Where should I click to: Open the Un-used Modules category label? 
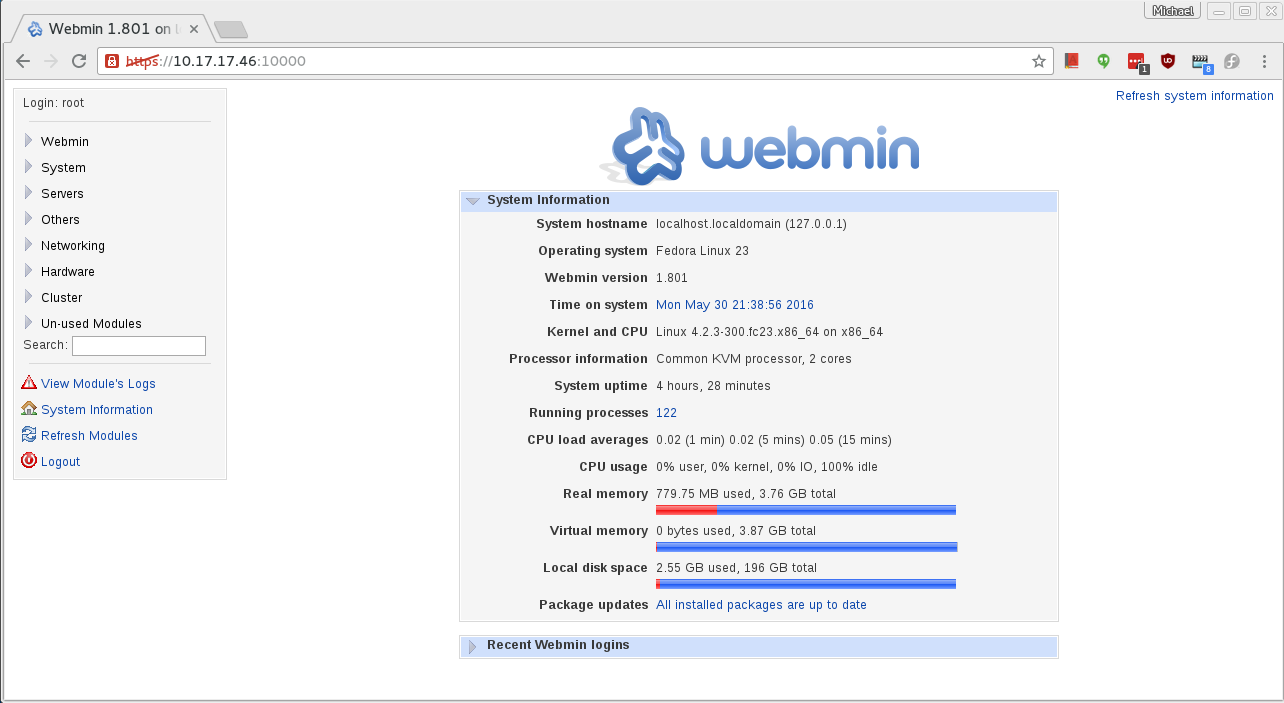point(91,324)
